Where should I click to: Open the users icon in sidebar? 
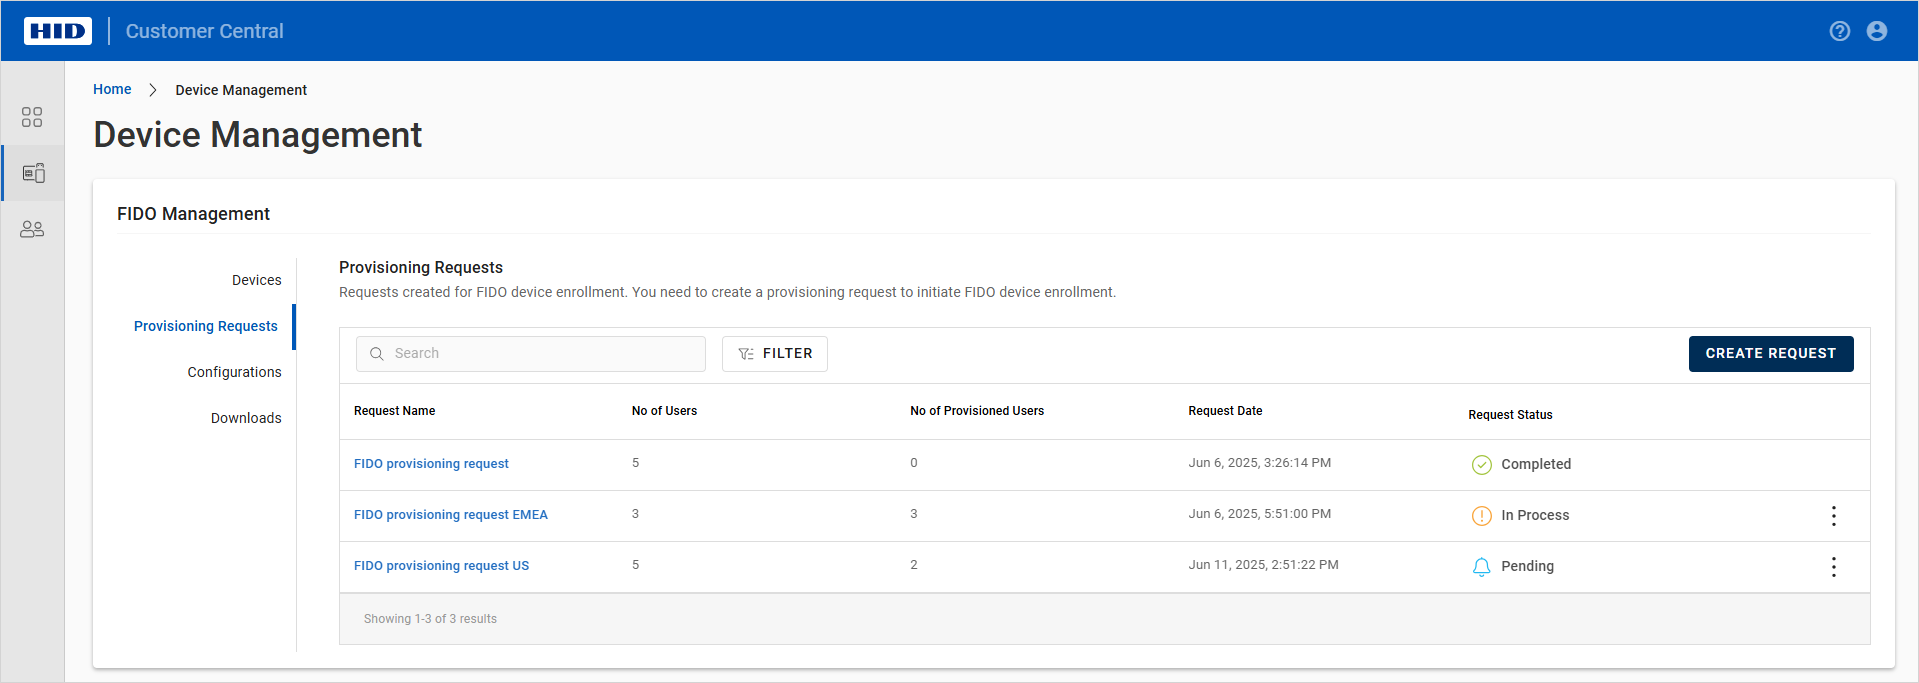32,229
